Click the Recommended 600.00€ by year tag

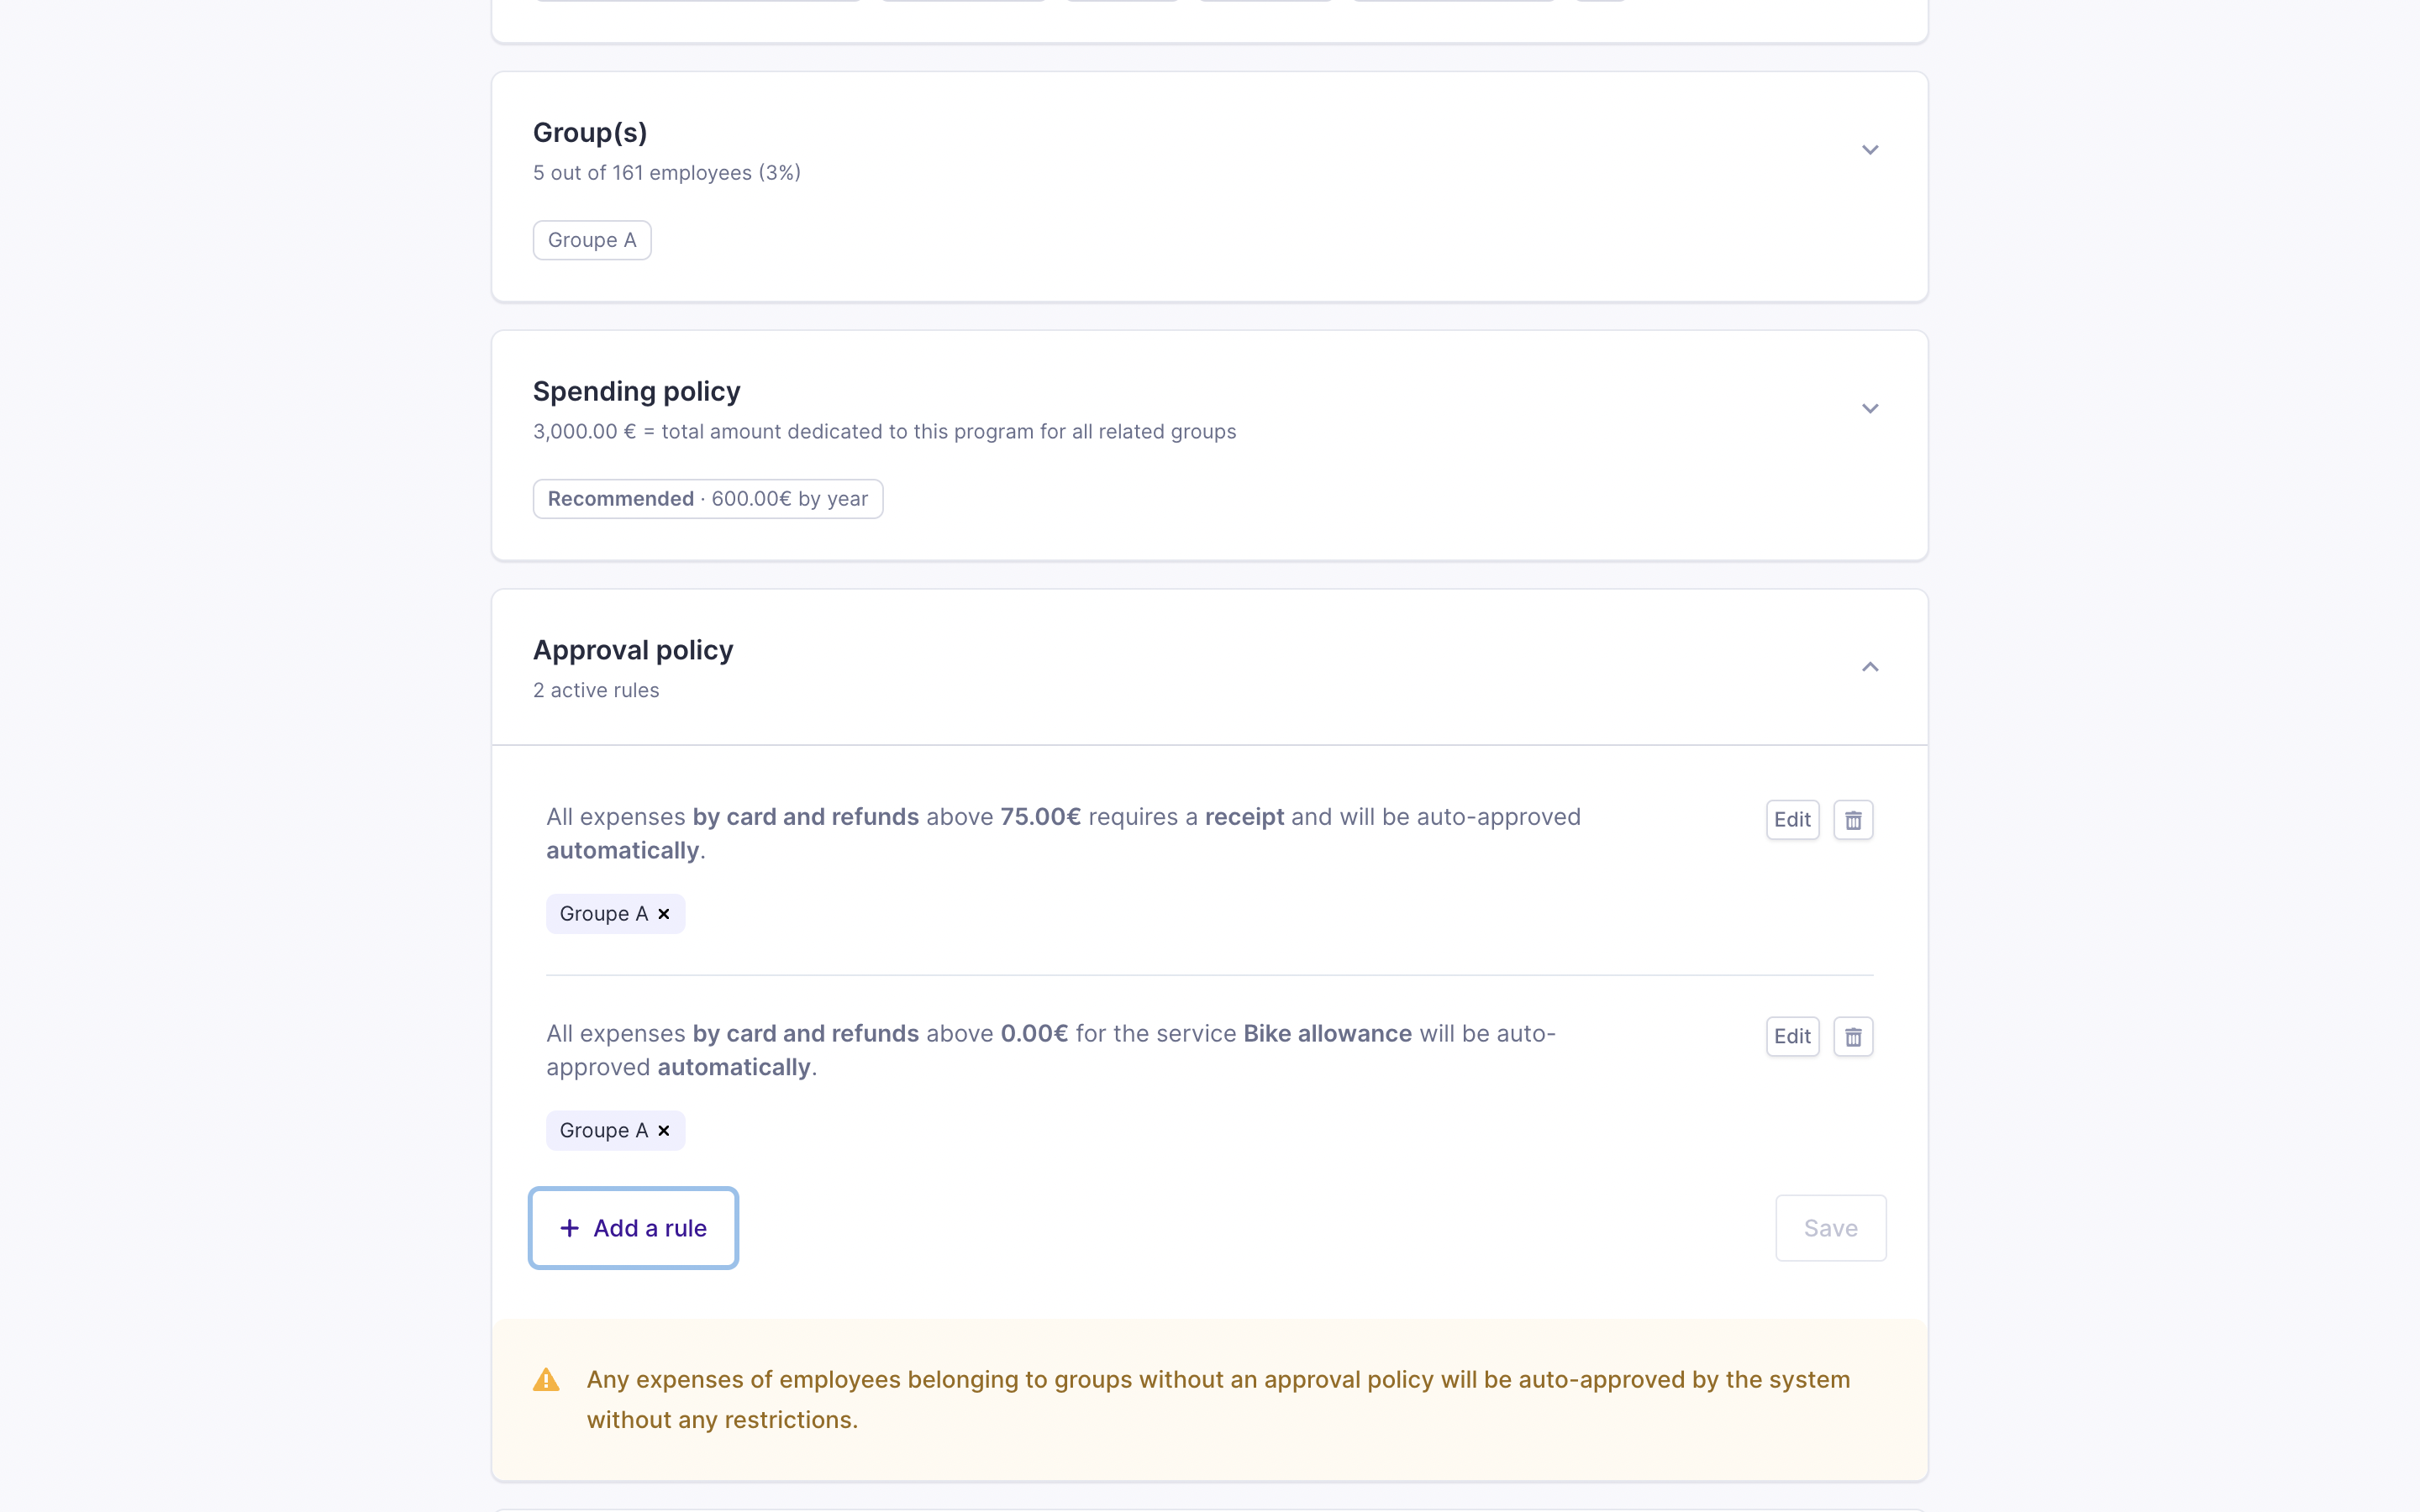(708, 499)
